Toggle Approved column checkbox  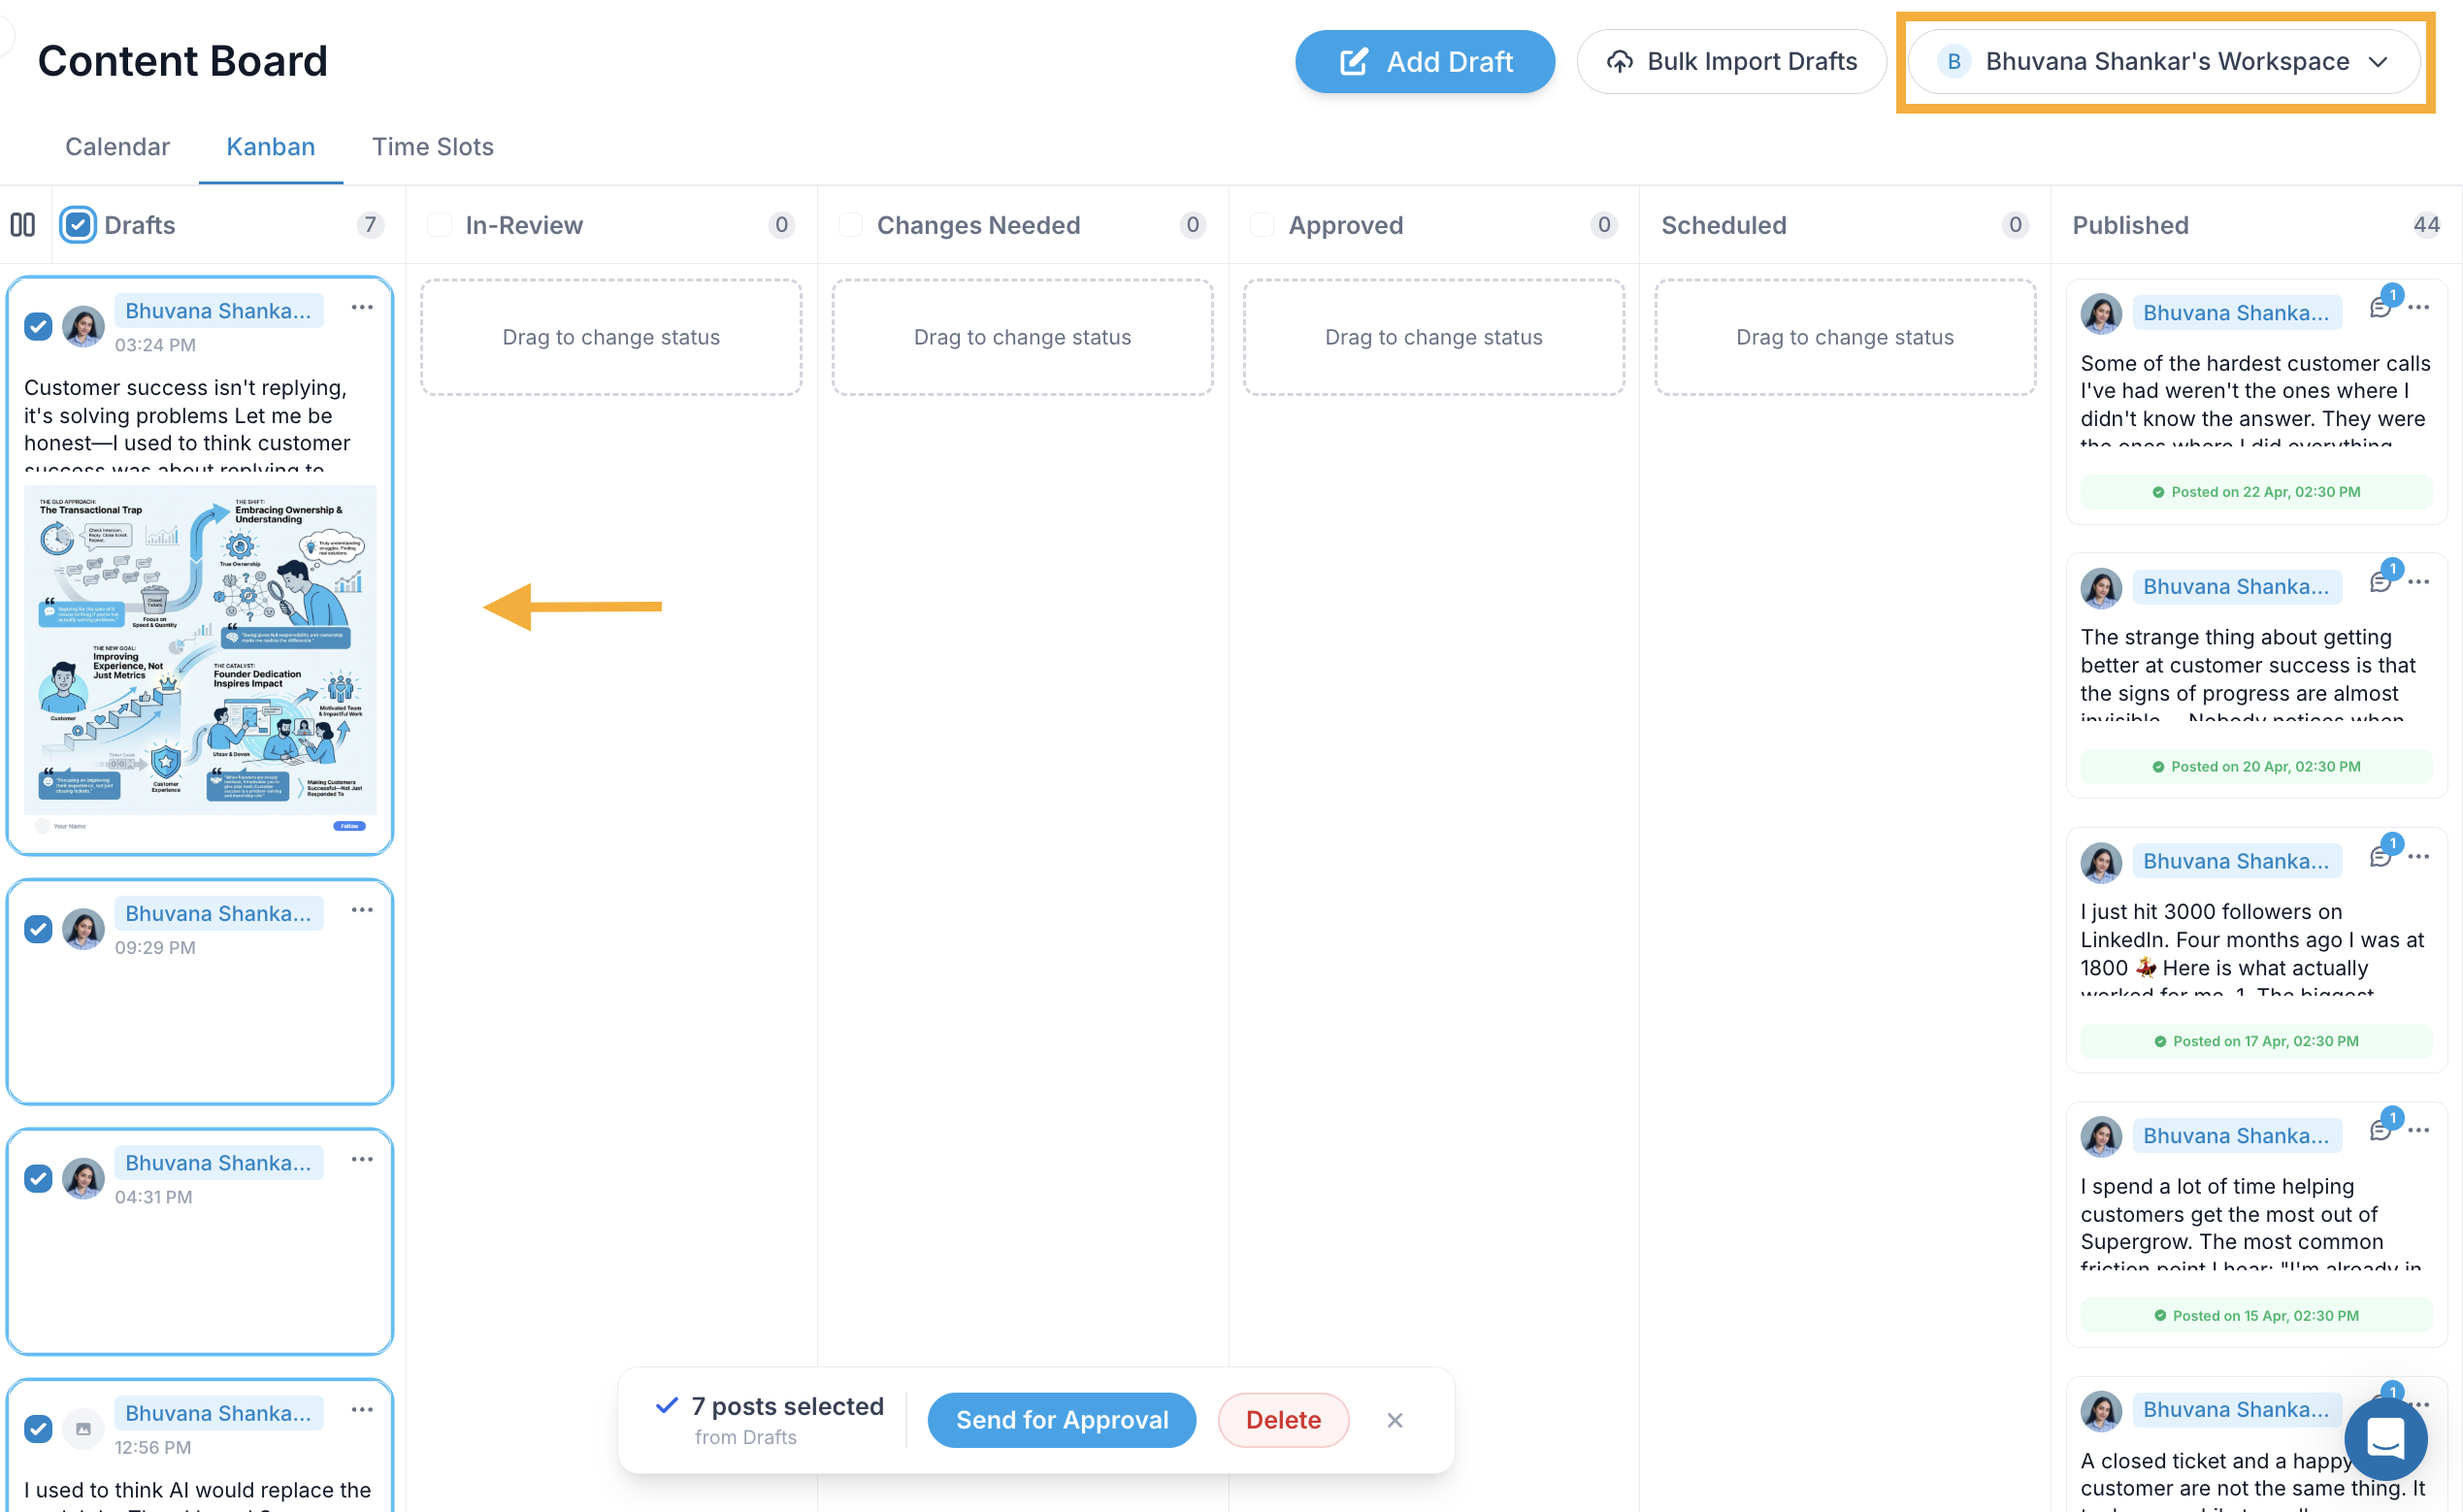click(1262, 225)
